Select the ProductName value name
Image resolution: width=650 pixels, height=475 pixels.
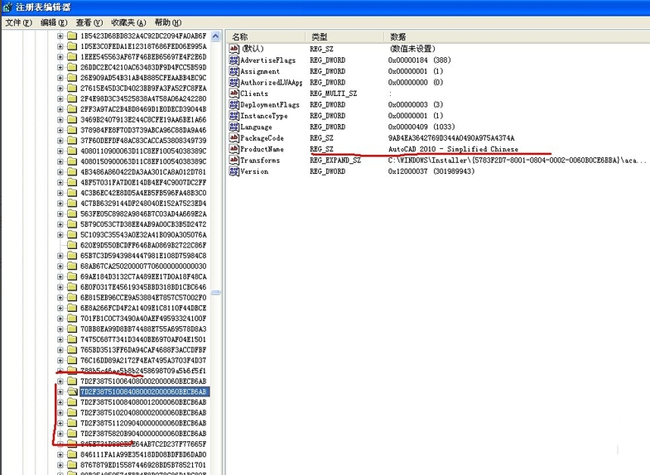(262, 149)
